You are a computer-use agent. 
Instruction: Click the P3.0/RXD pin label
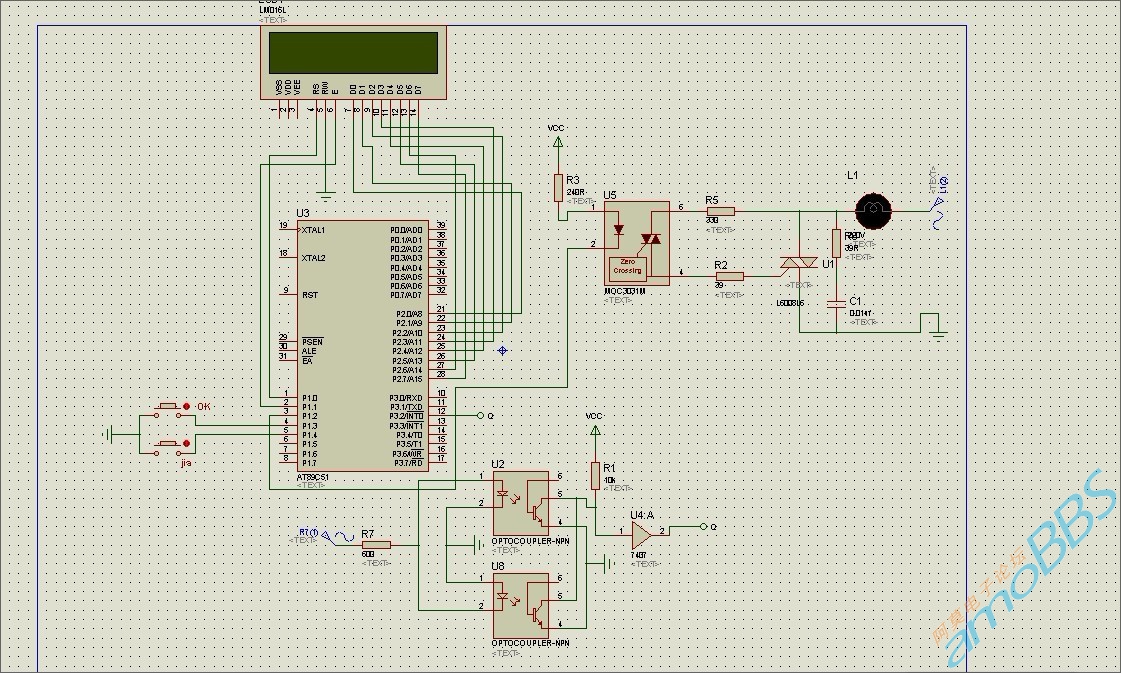coord(406,398)
